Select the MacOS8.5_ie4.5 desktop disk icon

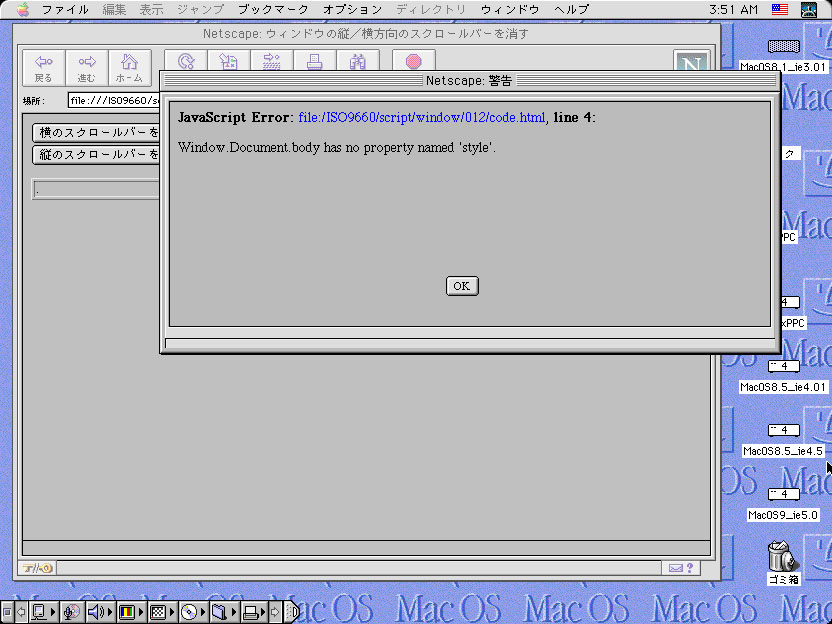coord(784,430)
